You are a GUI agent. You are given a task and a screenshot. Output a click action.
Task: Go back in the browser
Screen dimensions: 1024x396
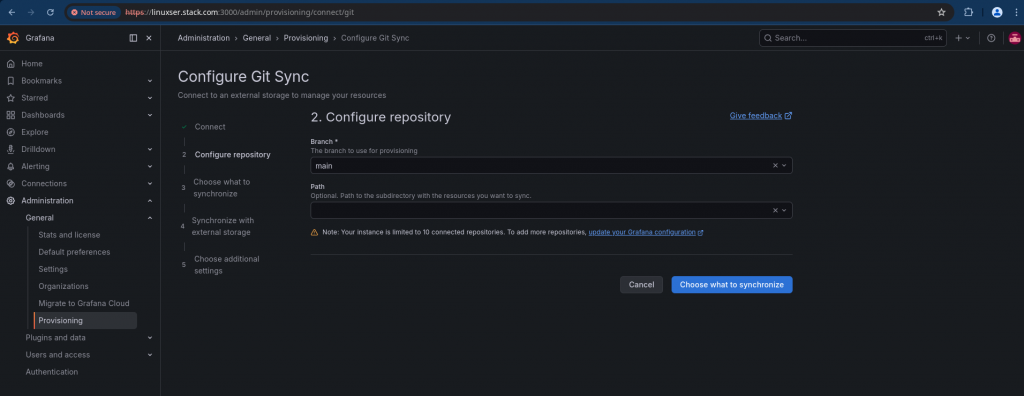12,12
